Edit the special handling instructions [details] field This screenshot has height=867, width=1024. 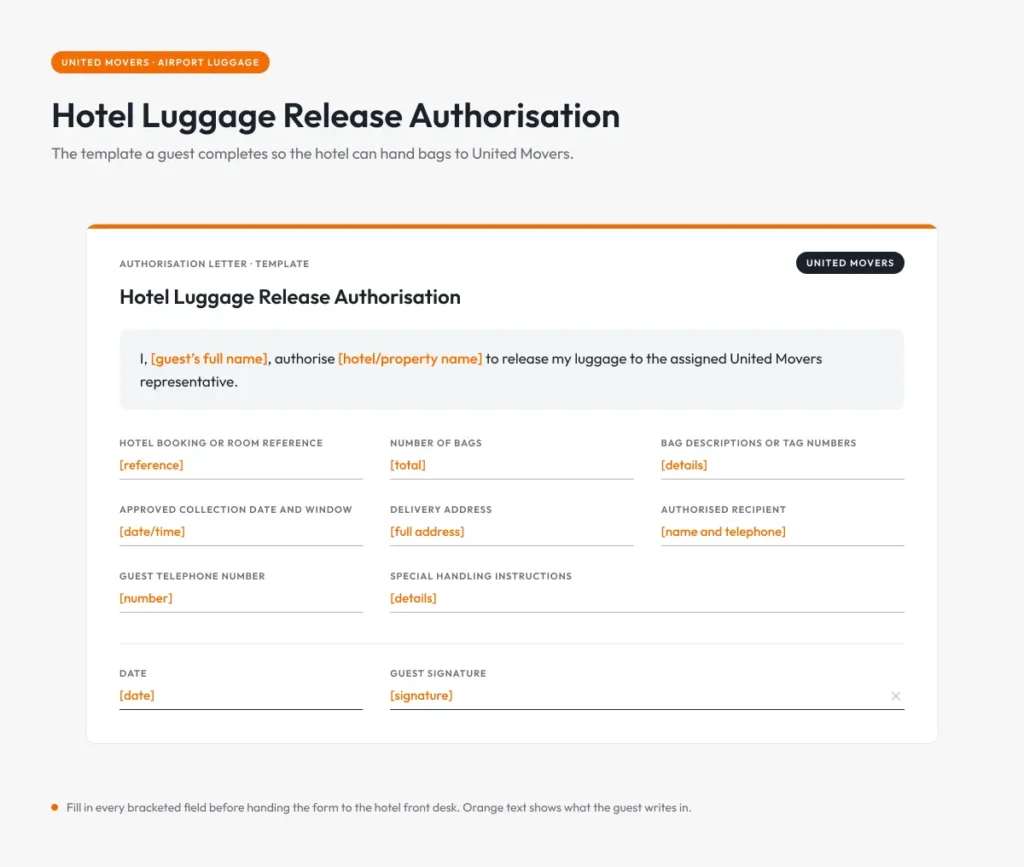pos(647,599)
